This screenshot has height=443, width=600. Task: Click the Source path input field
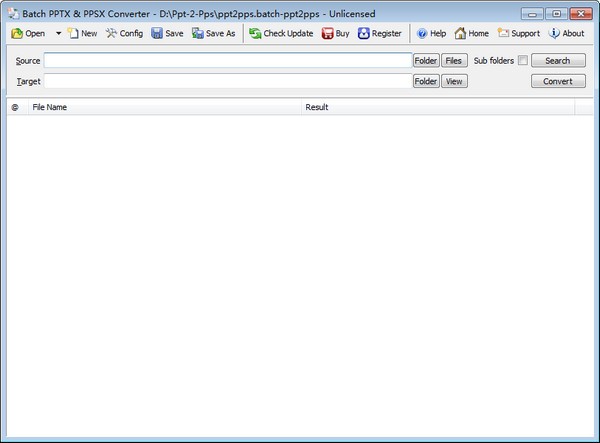pos(227,61)
